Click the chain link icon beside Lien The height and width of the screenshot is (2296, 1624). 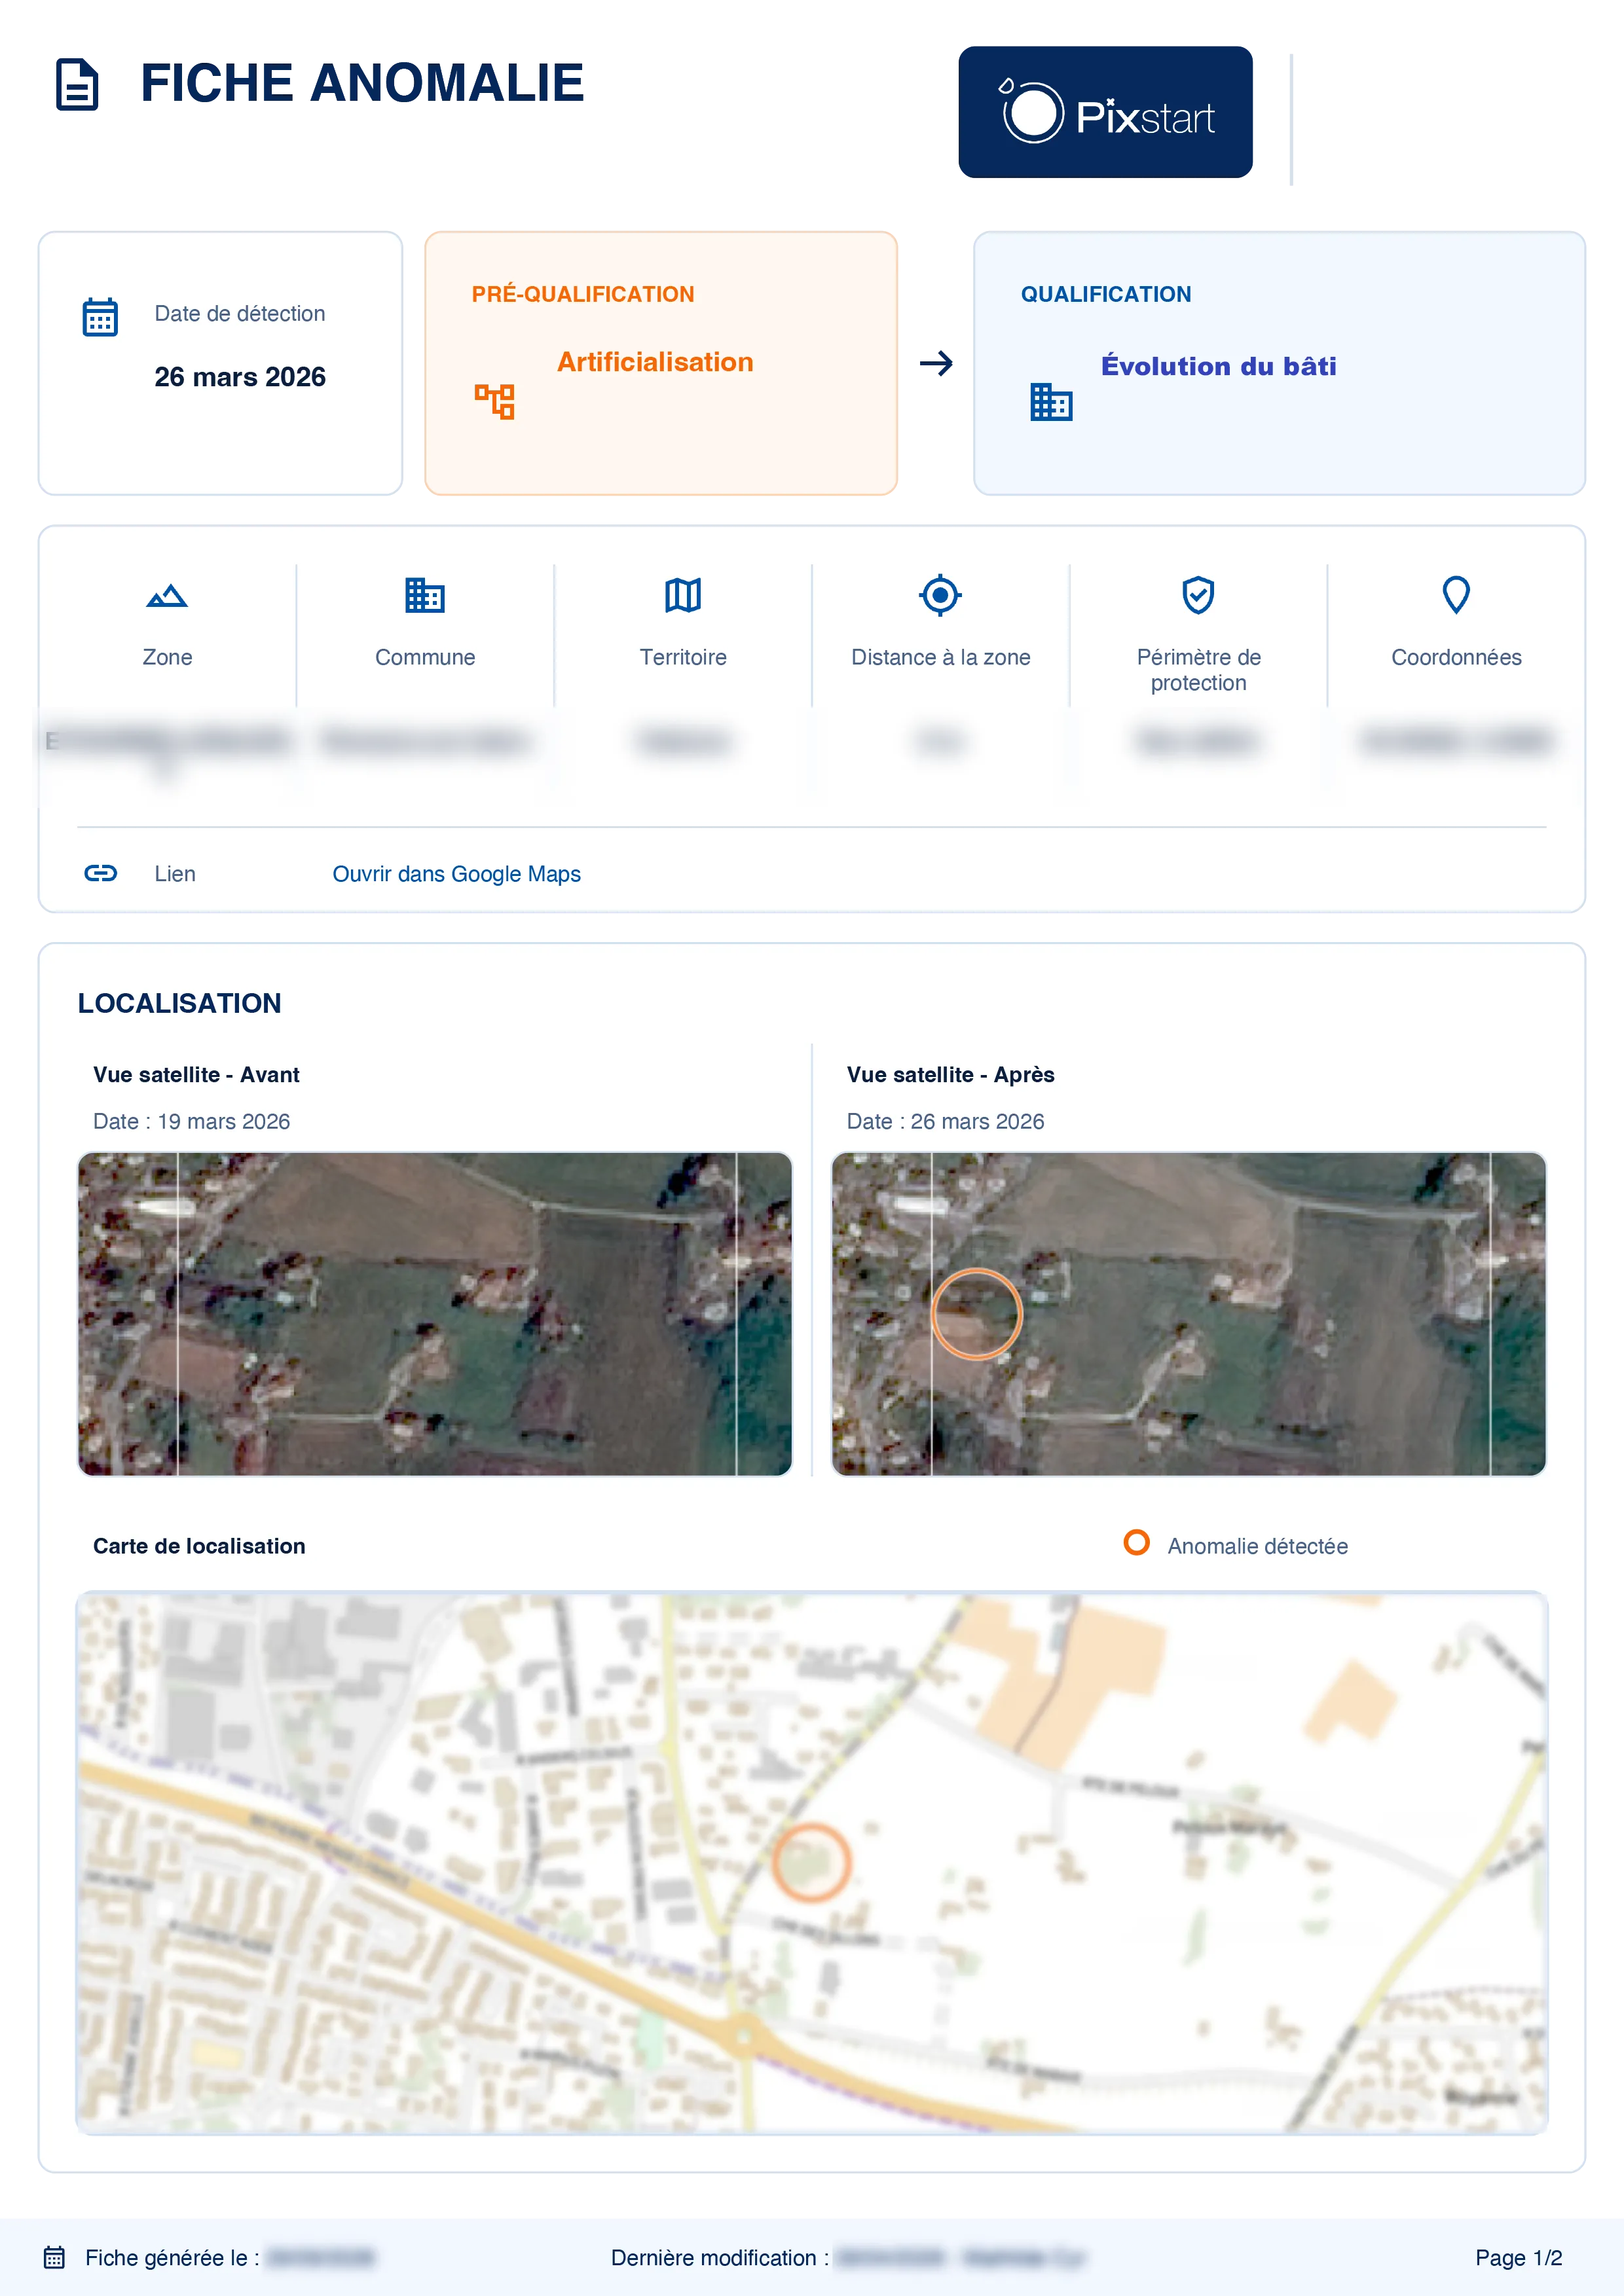pos(100,873)
